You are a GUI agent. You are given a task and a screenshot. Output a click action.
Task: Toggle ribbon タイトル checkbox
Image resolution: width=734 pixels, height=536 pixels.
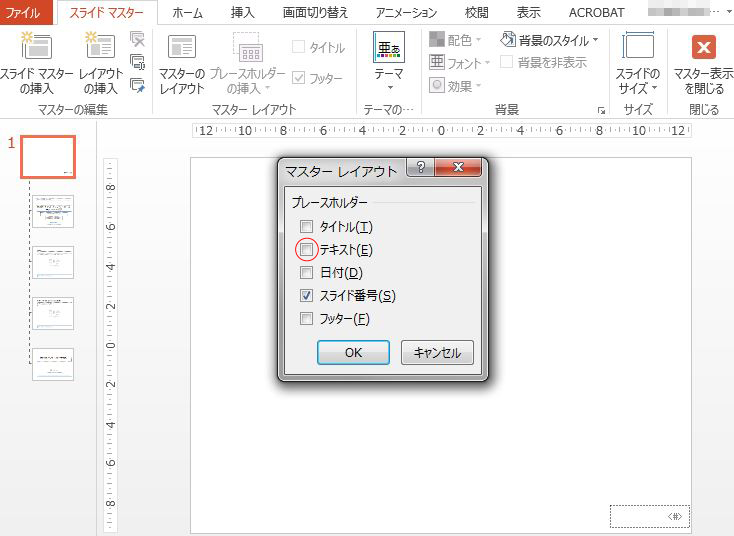coord(298,46)
